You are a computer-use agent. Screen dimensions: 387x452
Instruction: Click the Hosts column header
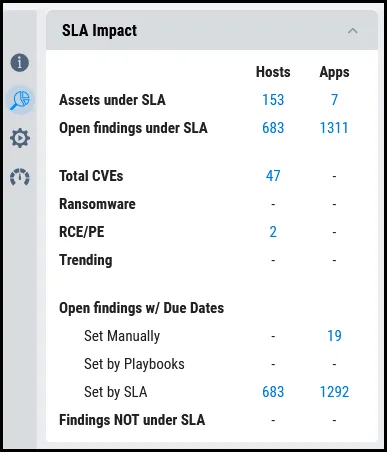[273, 72]
